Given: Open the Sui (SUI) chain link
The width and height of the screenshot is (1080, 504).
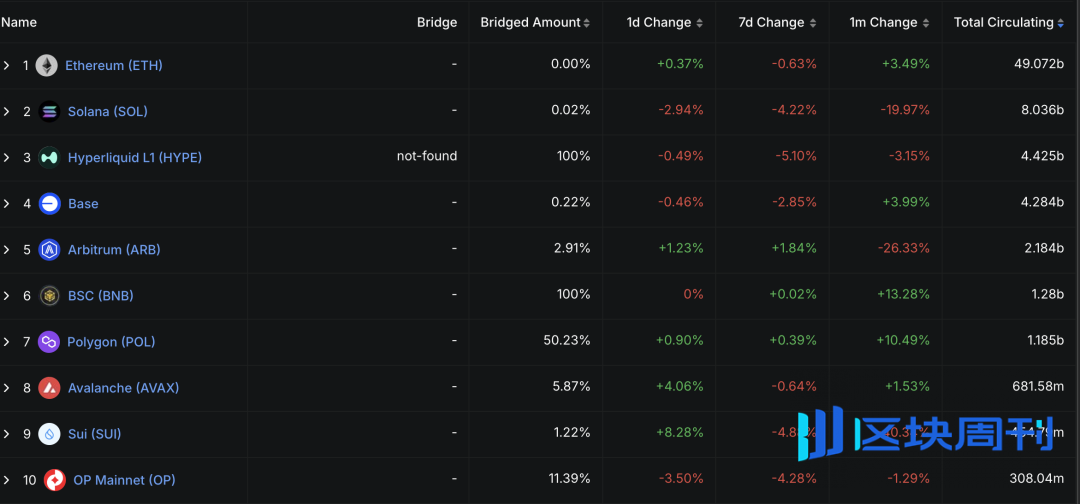Looking at the screenshot, I should pos(94,434).
